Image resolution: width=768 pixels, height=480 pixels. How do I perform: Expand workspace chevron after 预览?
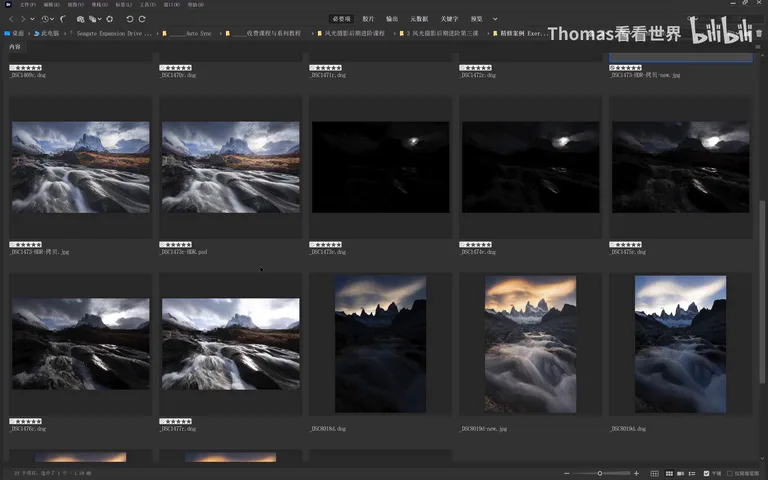pos(495,19)
